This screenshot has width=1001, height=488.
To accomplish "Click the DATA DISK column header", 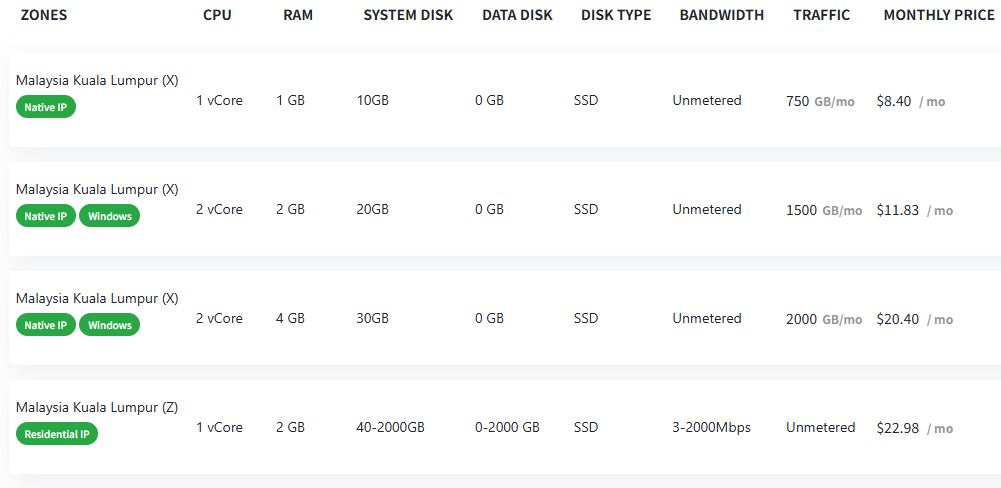I will (517, 15).
